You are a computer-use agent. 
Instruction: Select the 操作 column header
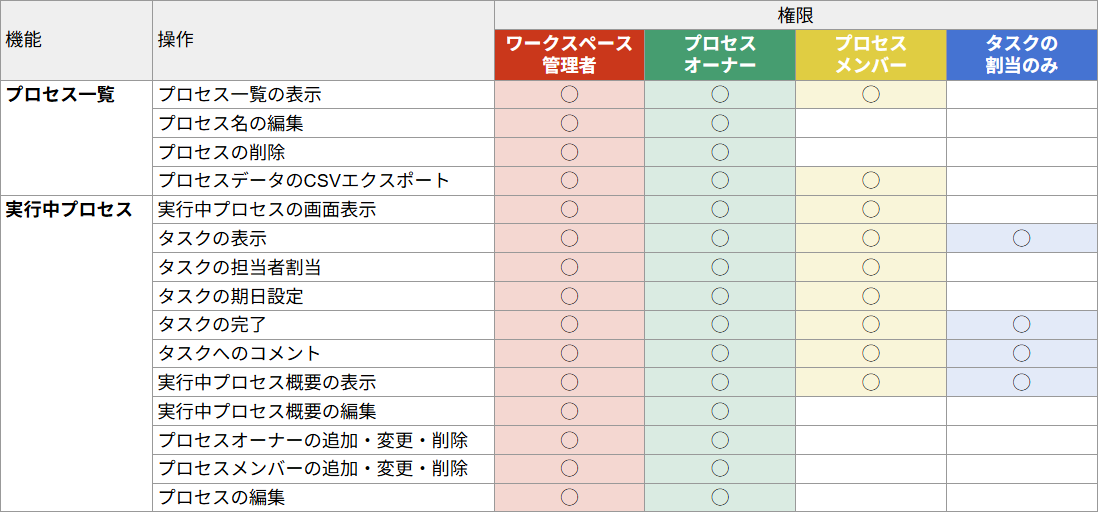pyautogui.click(x=176, y=40)
